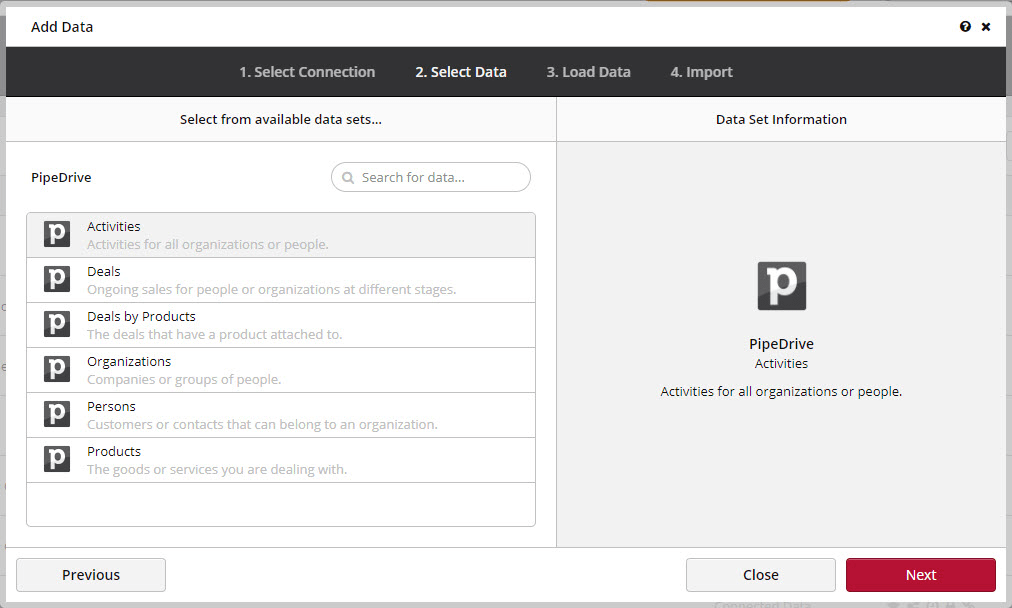The image size is (1012, 608).
Task: Click the 'Select from available data sets...' header
Action: pos(281,119)
